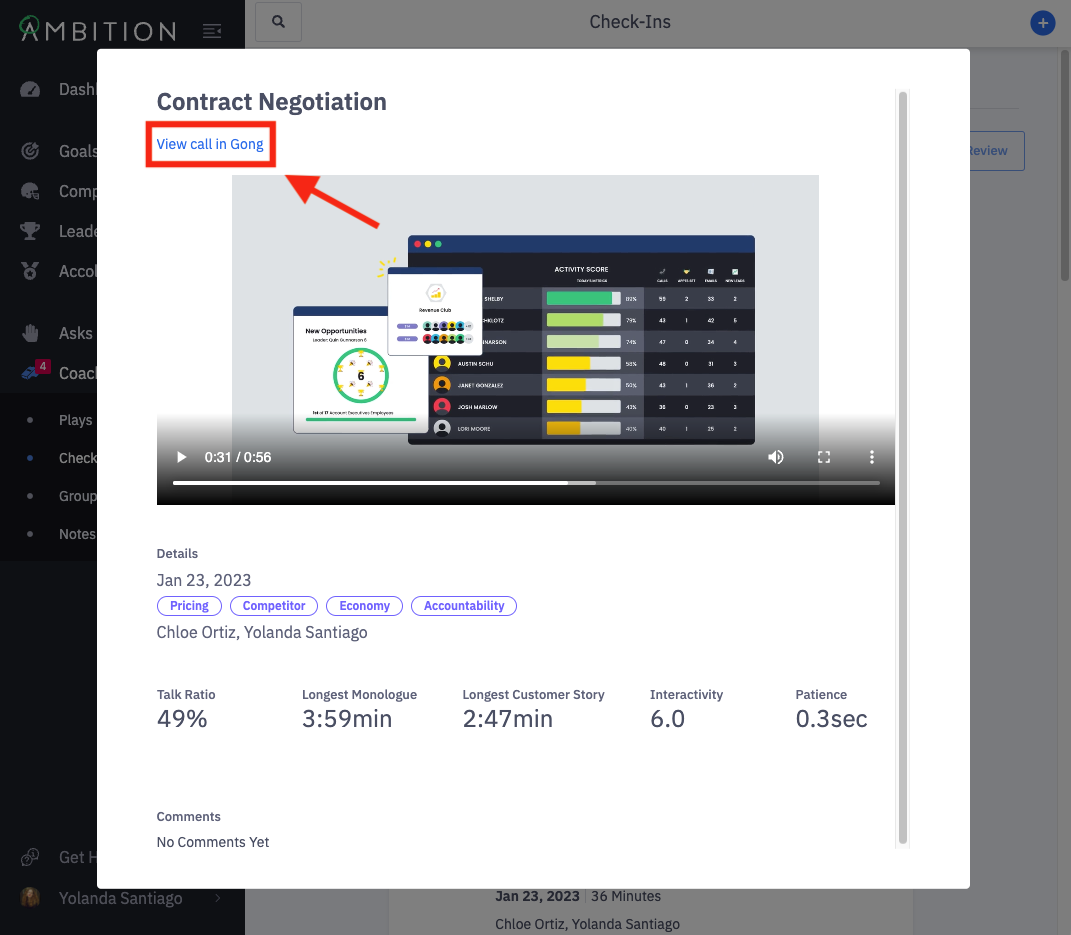1071x935 pixels.
Task: Go to the Groups submenu item
Action: coord(78,496)
